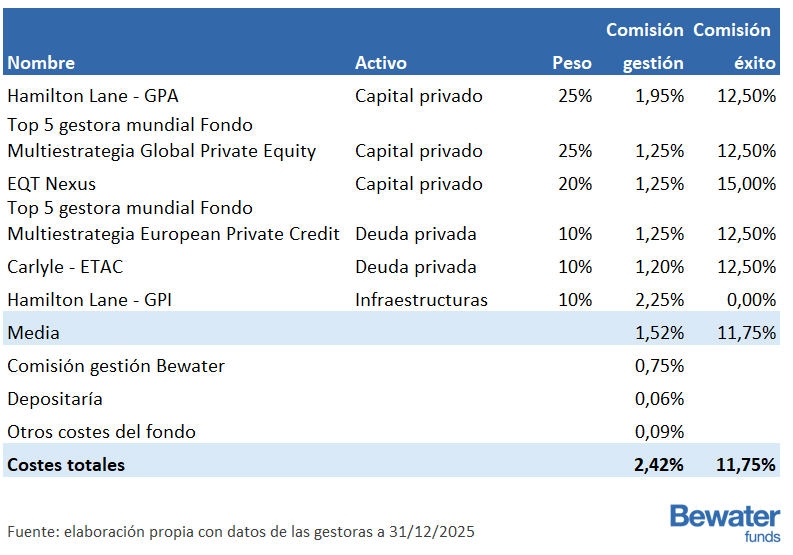Select the Peso column header

coord(572,63)
